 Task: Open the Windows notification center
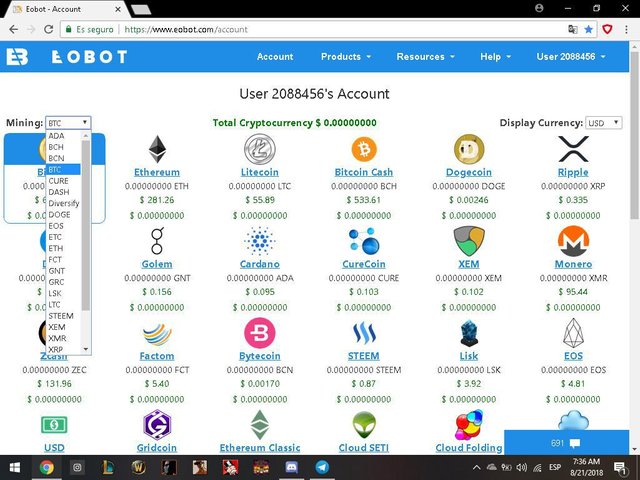click(620, 468)
